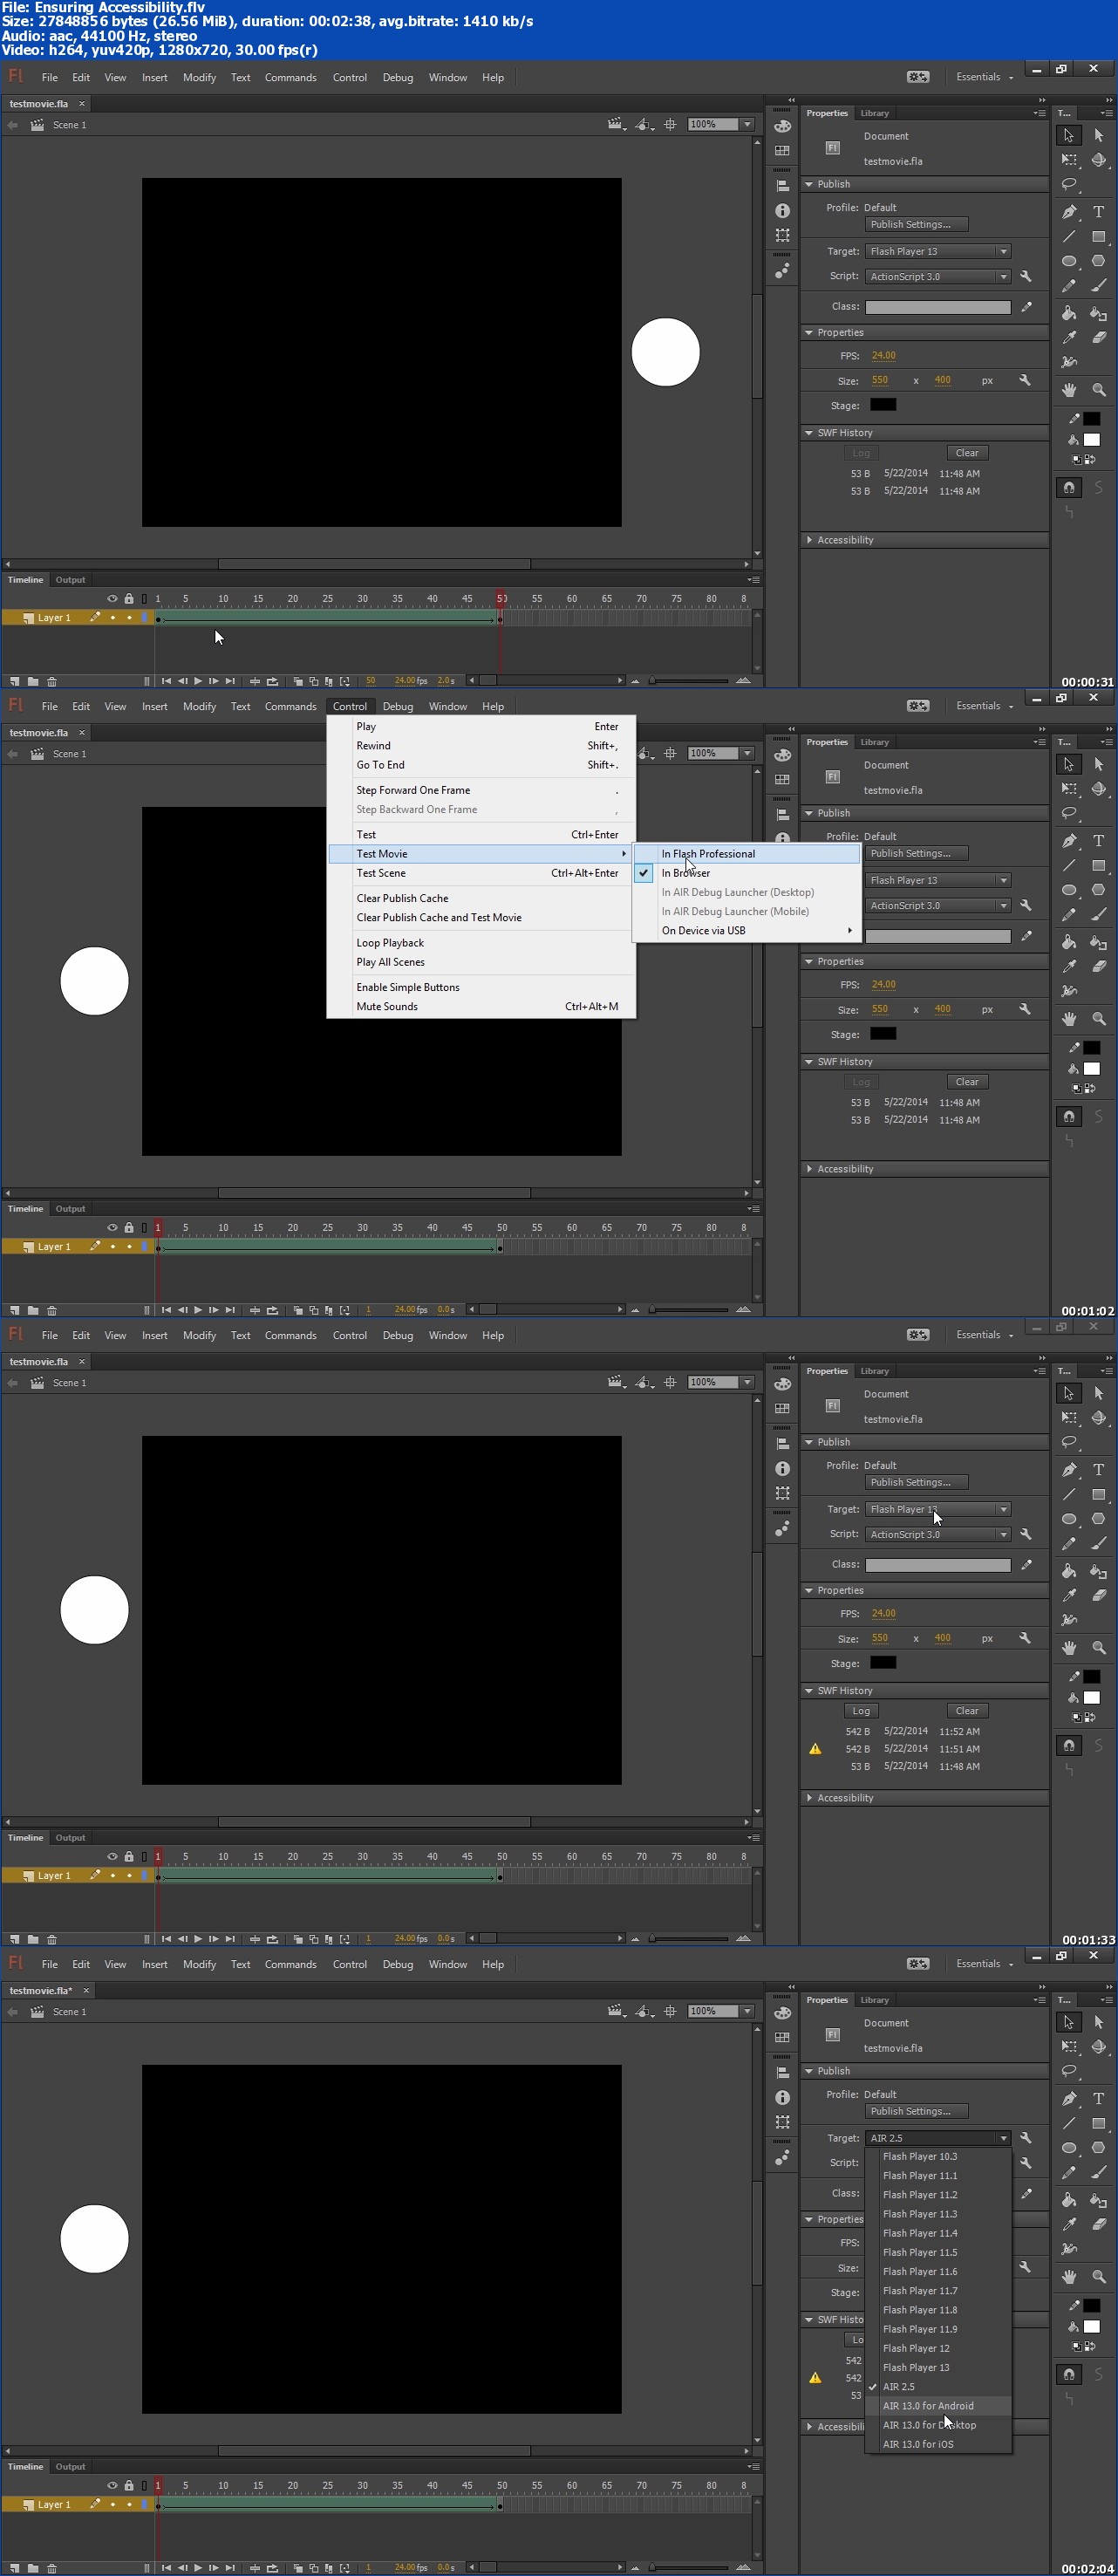Image resolution: width=1118 pixels, height=2576 pixels.
Task: Choose the Oval tool in the 00:01:02 frame
Action: [x=1069, y=890]
